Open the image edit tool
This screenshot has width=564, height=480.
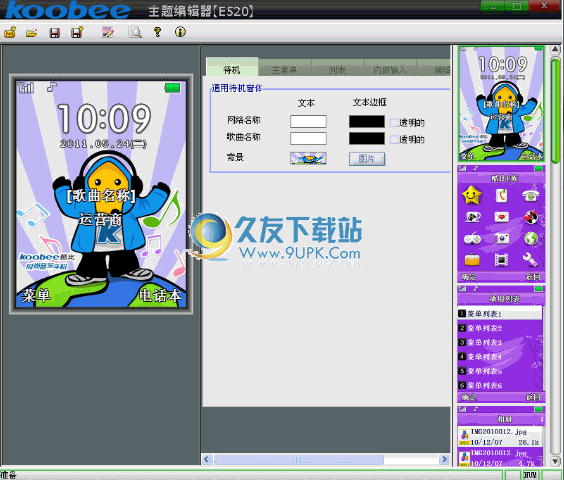[x=108, y=32]
